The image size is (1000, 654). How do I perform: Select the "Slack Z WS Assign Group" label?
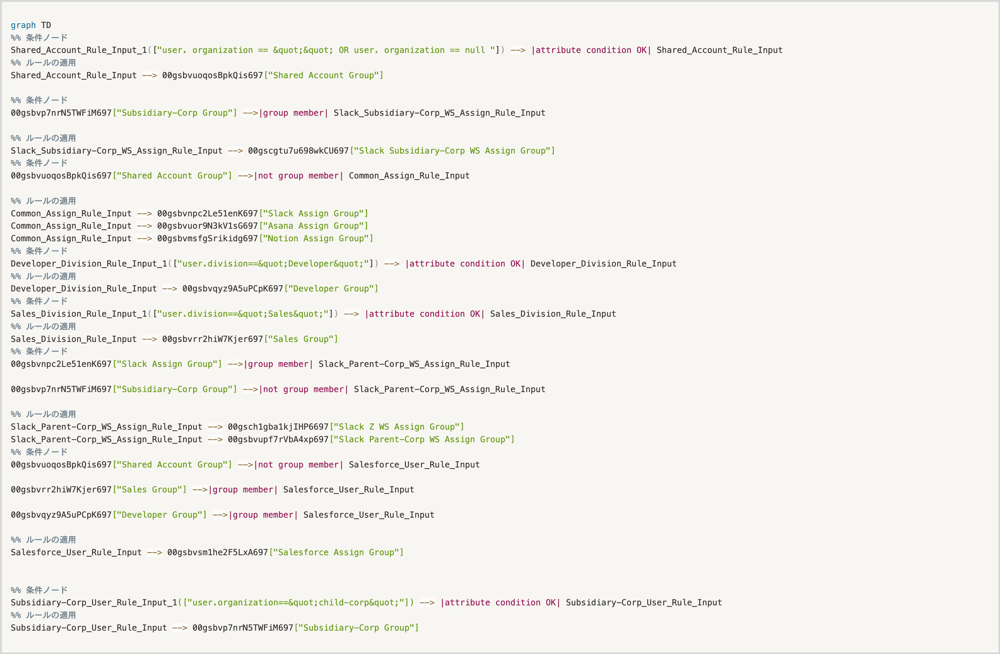coord(397,427)
